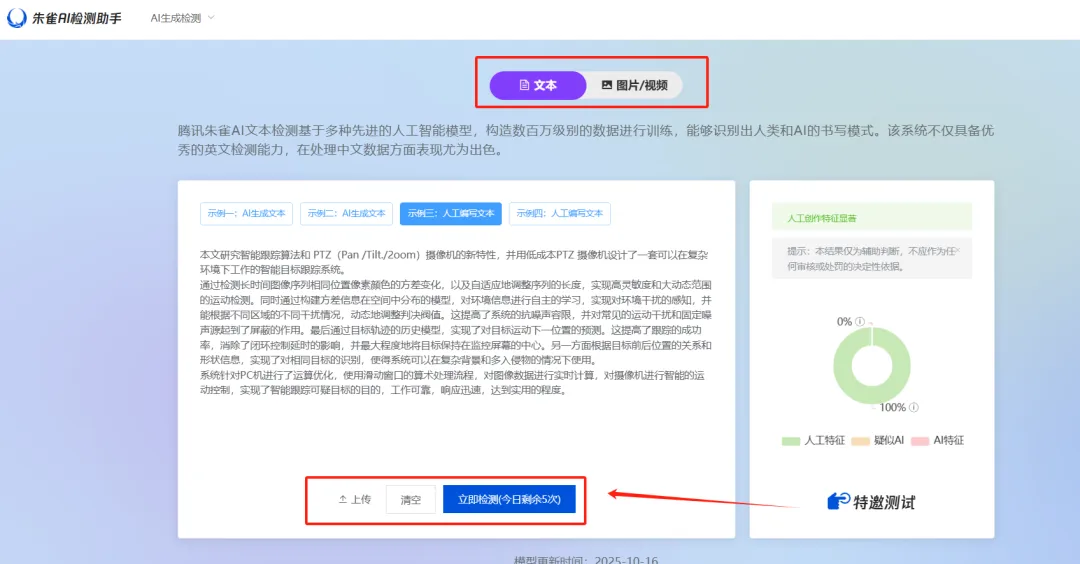Click the info icon next to 0%

point(860,322)
